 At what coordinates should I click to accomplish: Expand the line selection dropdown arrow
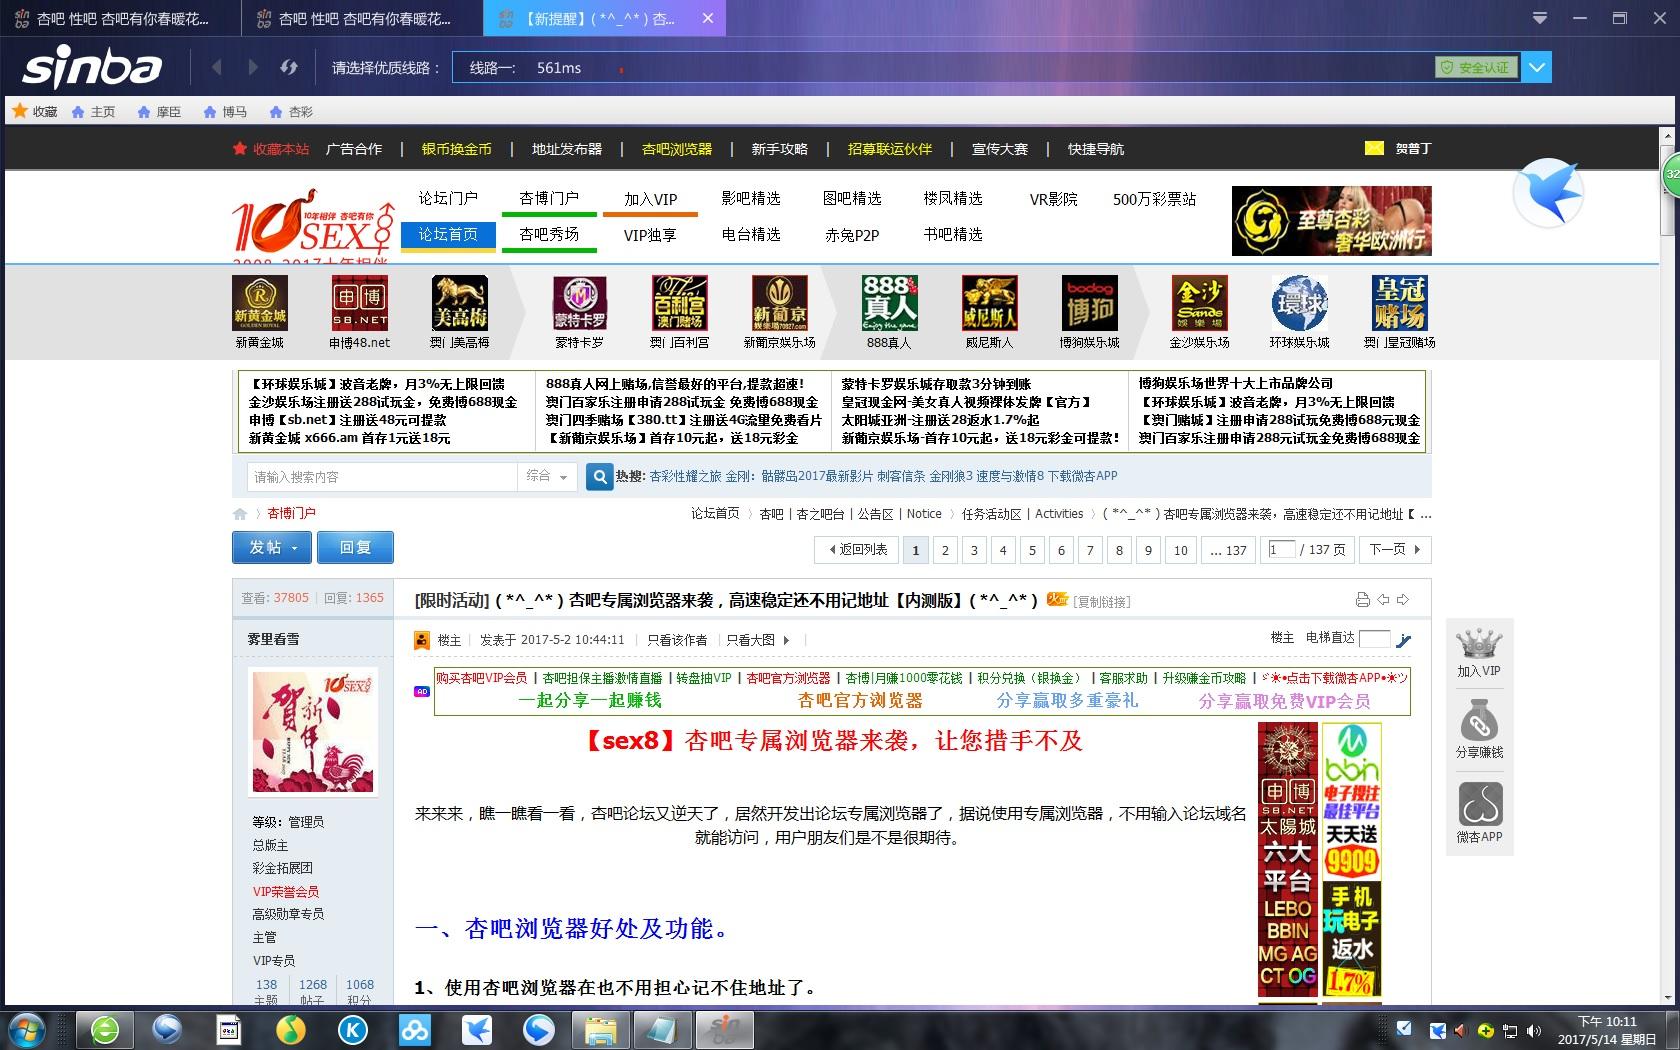[1537, 68]
